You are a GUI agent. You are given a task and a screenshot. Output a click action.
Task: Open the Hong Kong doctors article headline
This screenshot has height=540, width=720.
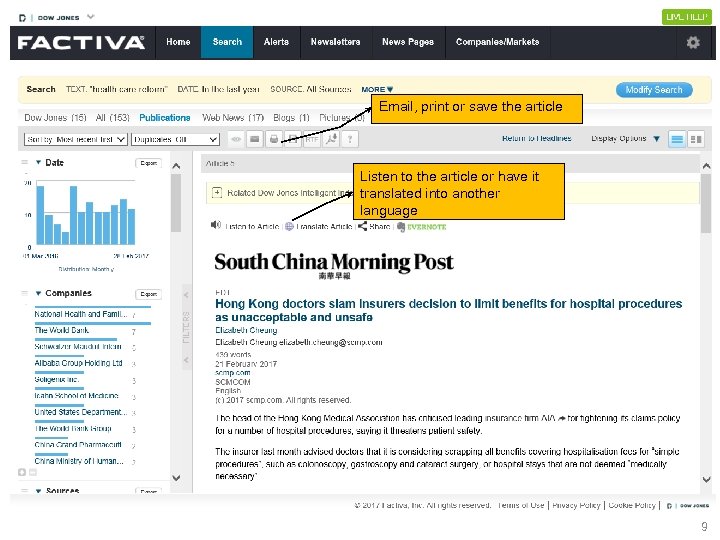point(449,310)
